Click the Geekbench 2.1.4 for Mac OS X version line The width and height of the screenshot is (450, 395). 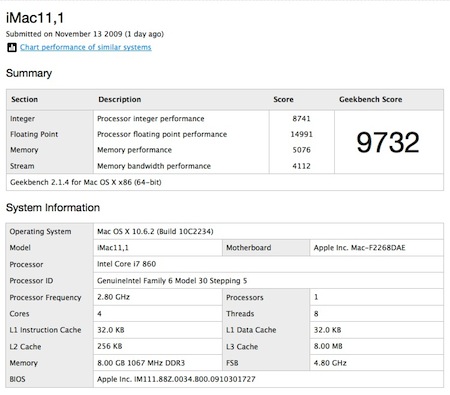pos(86,182)
